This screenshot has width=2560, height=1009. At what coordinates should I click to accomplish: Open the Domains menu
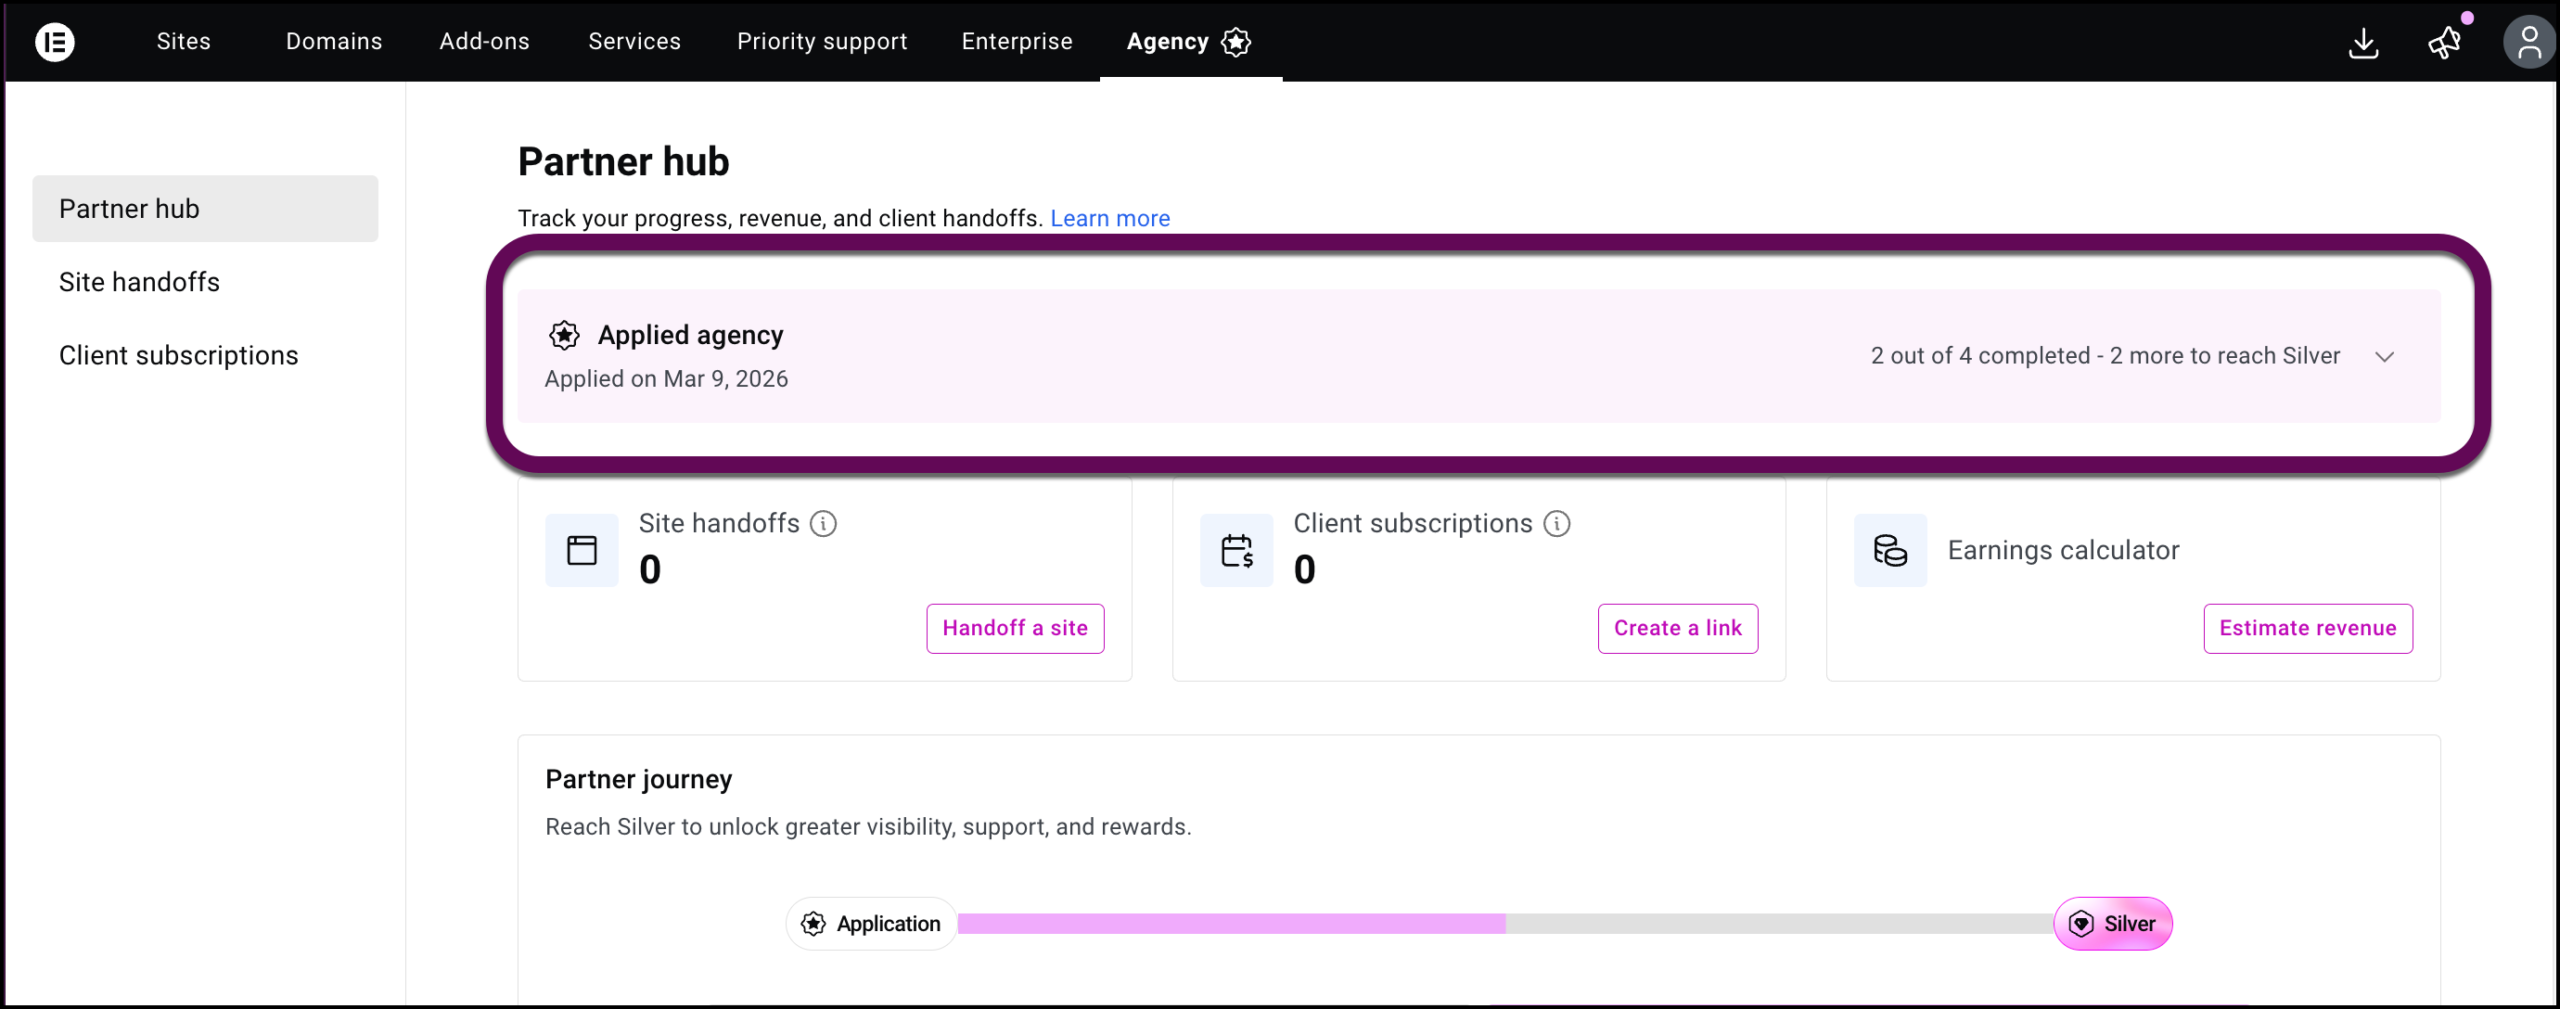(x=334, y=42)
